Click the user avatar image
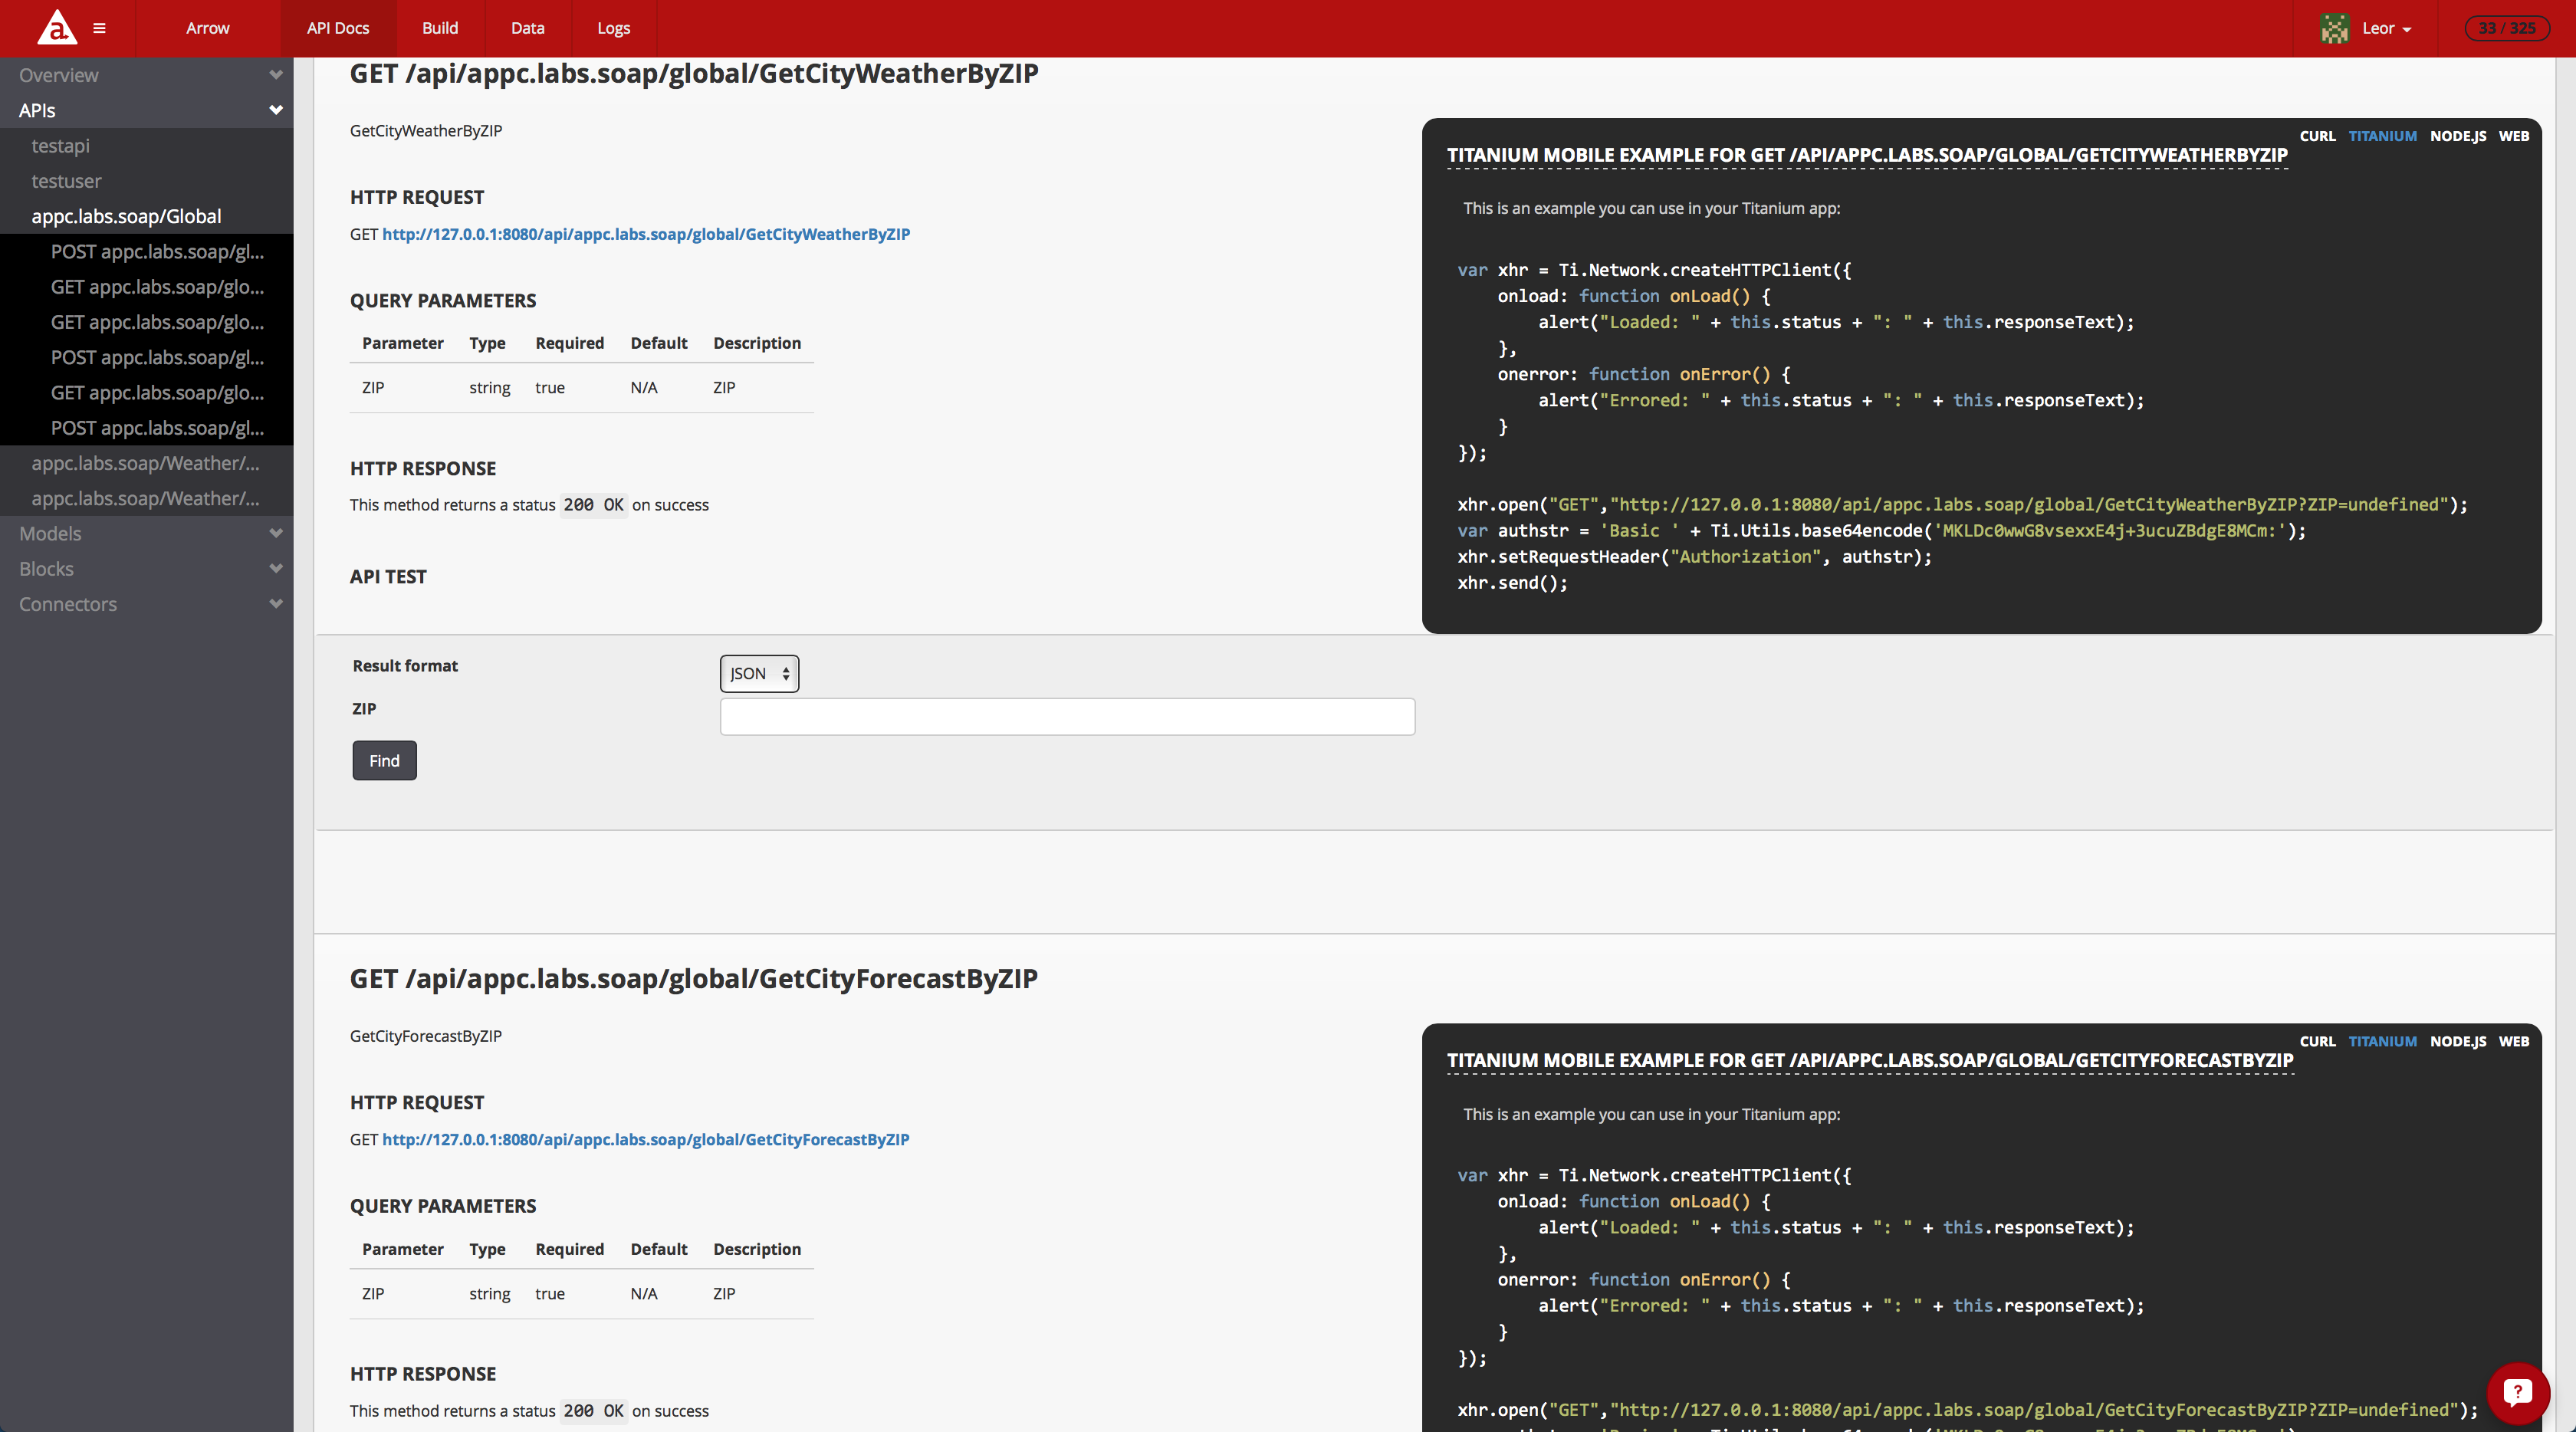Screen dimensions: 2576x1432 tap(2334, 28)
